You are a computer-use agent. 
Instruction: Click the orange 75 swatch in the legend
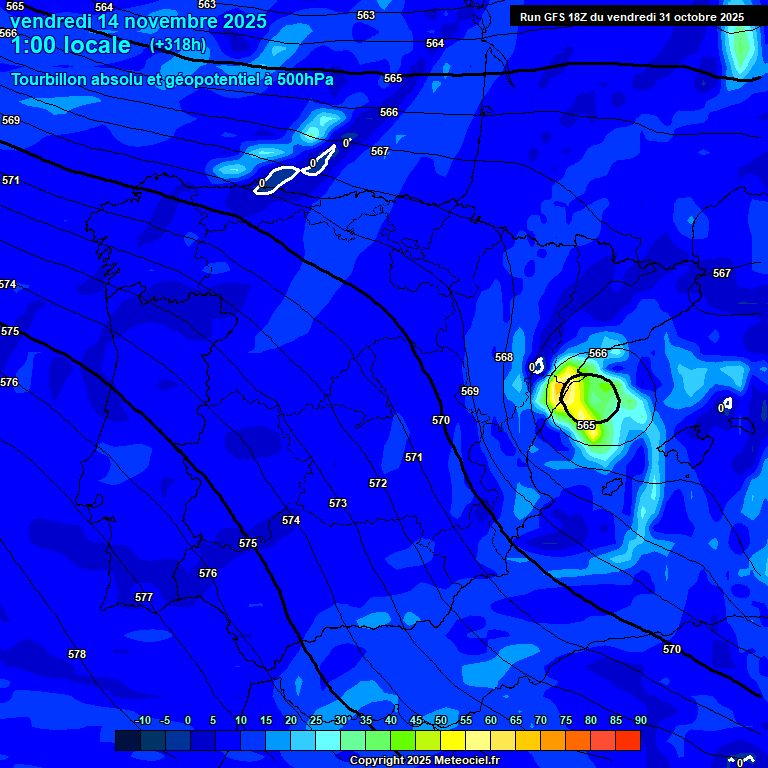point(553,741)
